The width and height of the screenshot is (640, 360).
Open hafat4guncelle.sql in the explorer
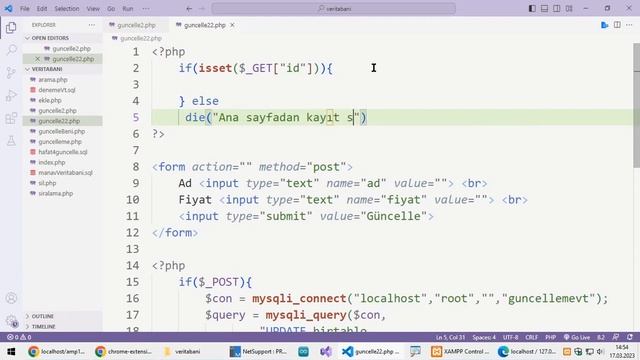[x=62, y=152]
